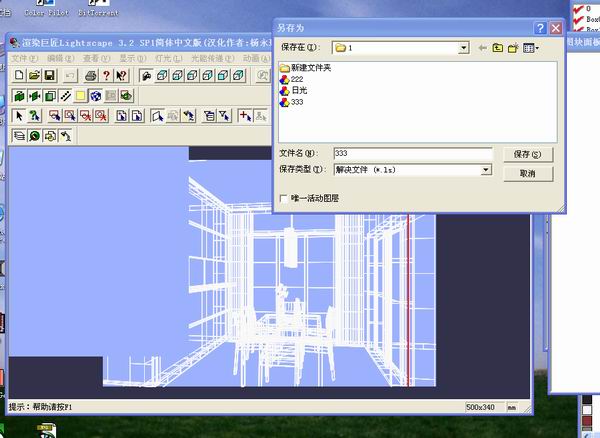Select the perspective view icon before the cube icons
The image size is (600, 438).
146,75
